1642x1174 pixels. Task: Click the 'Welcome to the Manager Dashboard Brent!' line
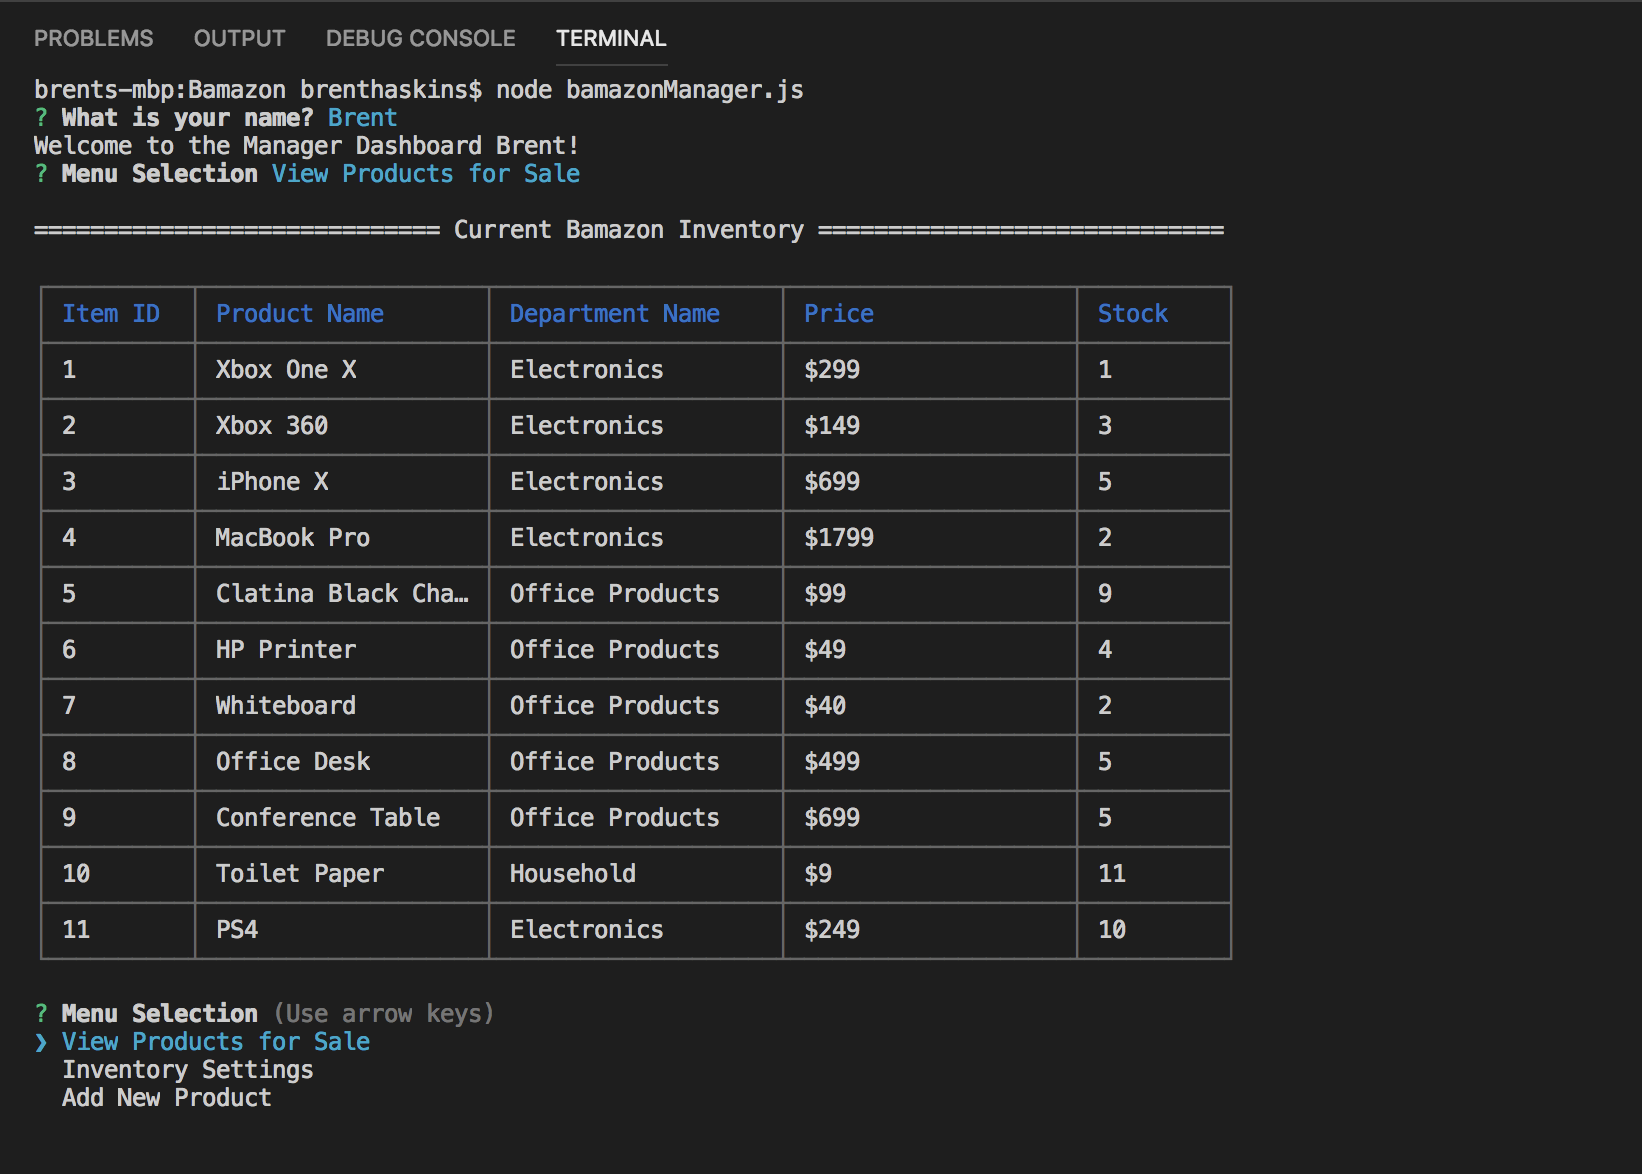coord(307,146)
